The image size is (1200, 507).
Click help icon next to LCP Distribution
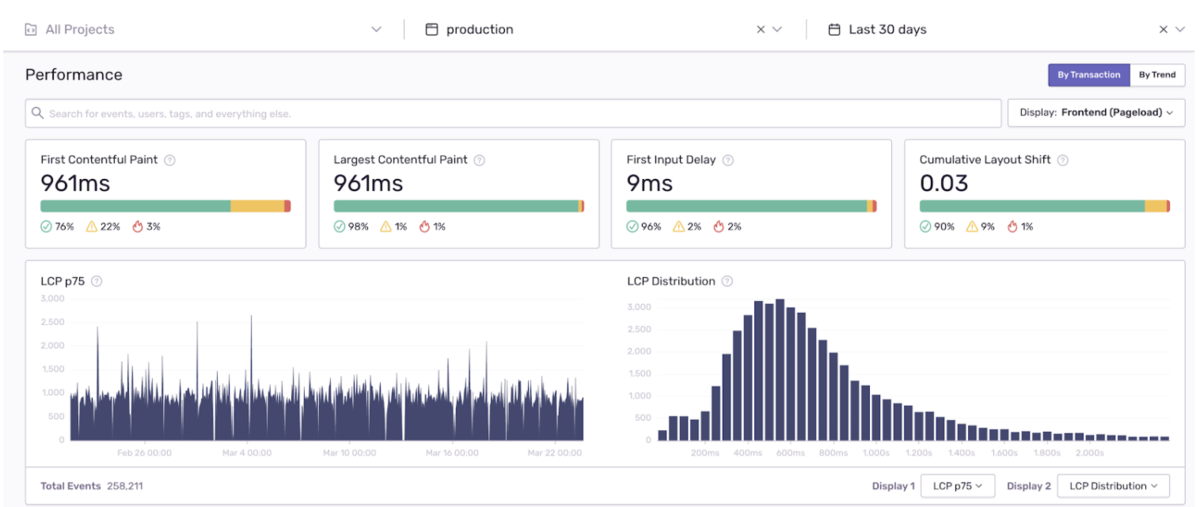click(x=727, y=281)
